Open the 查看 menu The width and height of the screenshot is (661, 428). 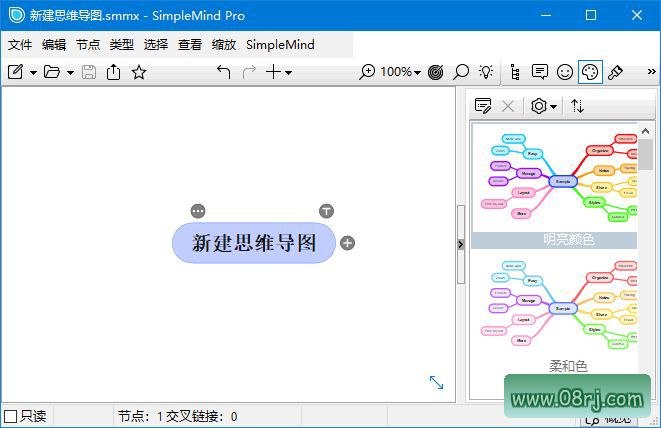click(190, 44)
